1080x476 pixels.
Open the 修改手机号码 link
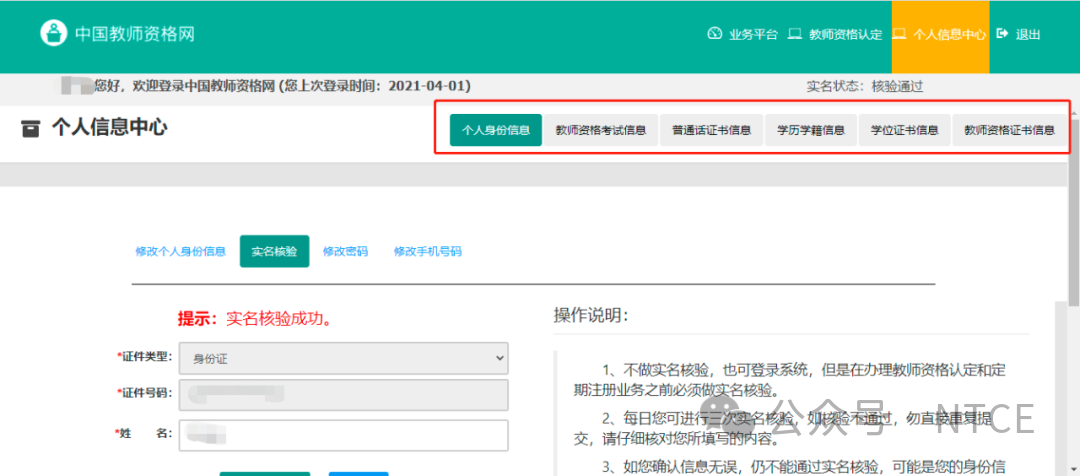coord(427,252)
